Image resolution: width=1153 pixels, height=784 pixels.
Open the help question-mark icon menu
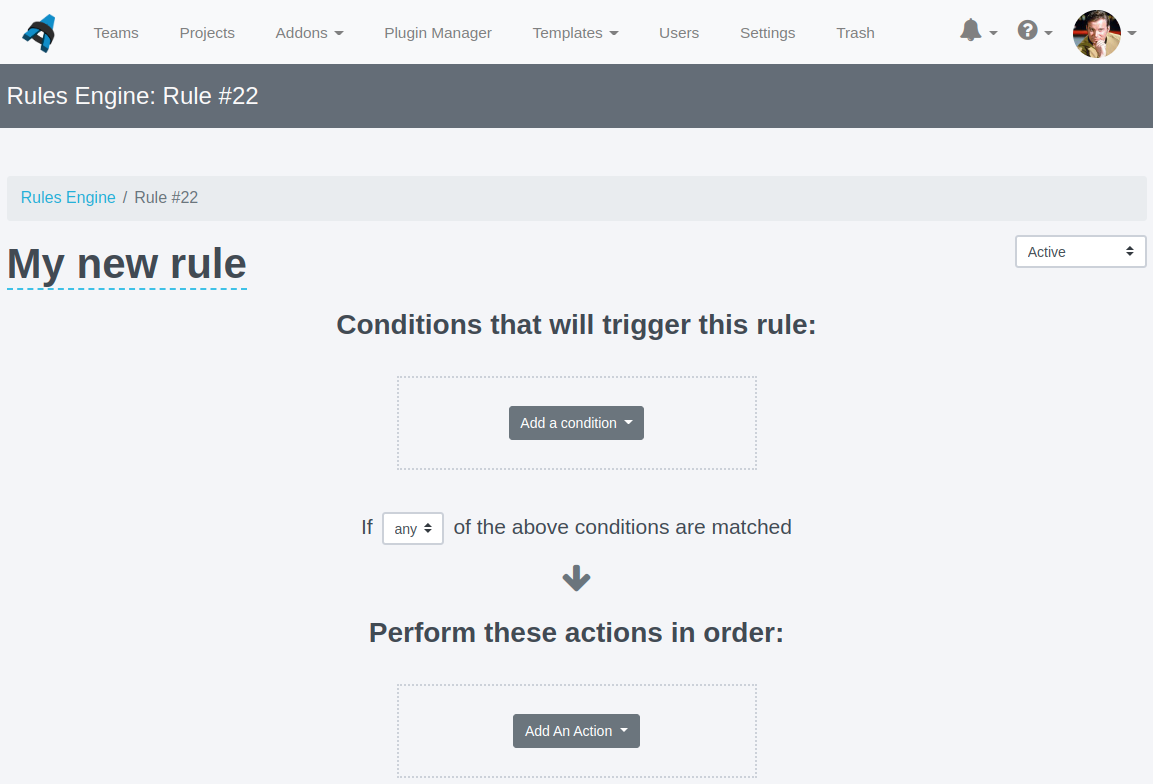(x=1027, y=30)
